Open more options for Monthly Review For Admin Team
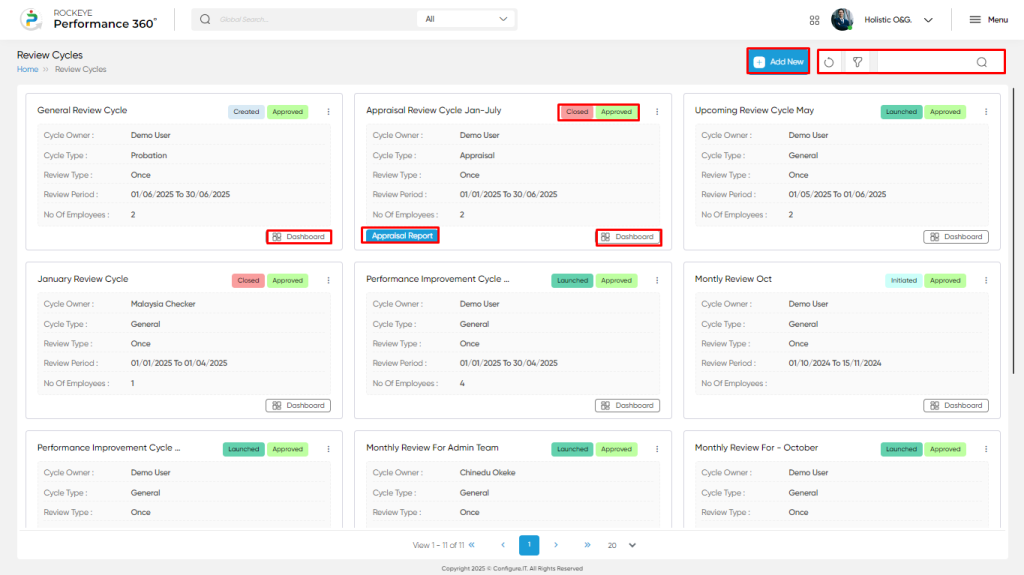The height and width of the screenshot is (575, 1024). click(657, 449)
